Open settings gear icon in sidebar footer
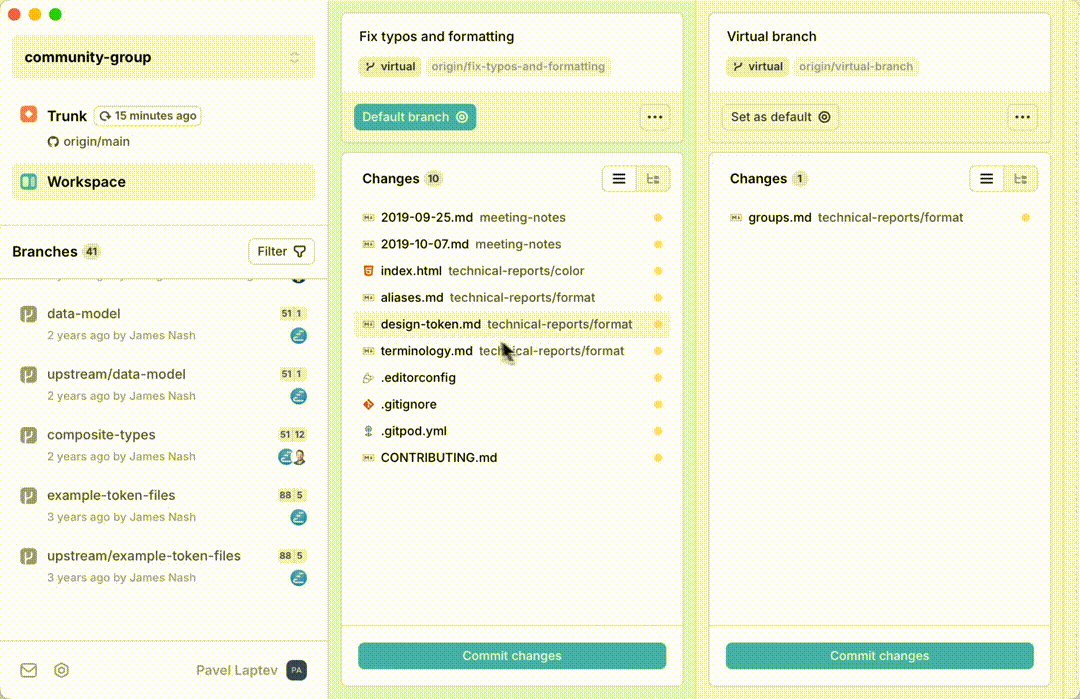 pyautogui.click(x=61, y=670)
